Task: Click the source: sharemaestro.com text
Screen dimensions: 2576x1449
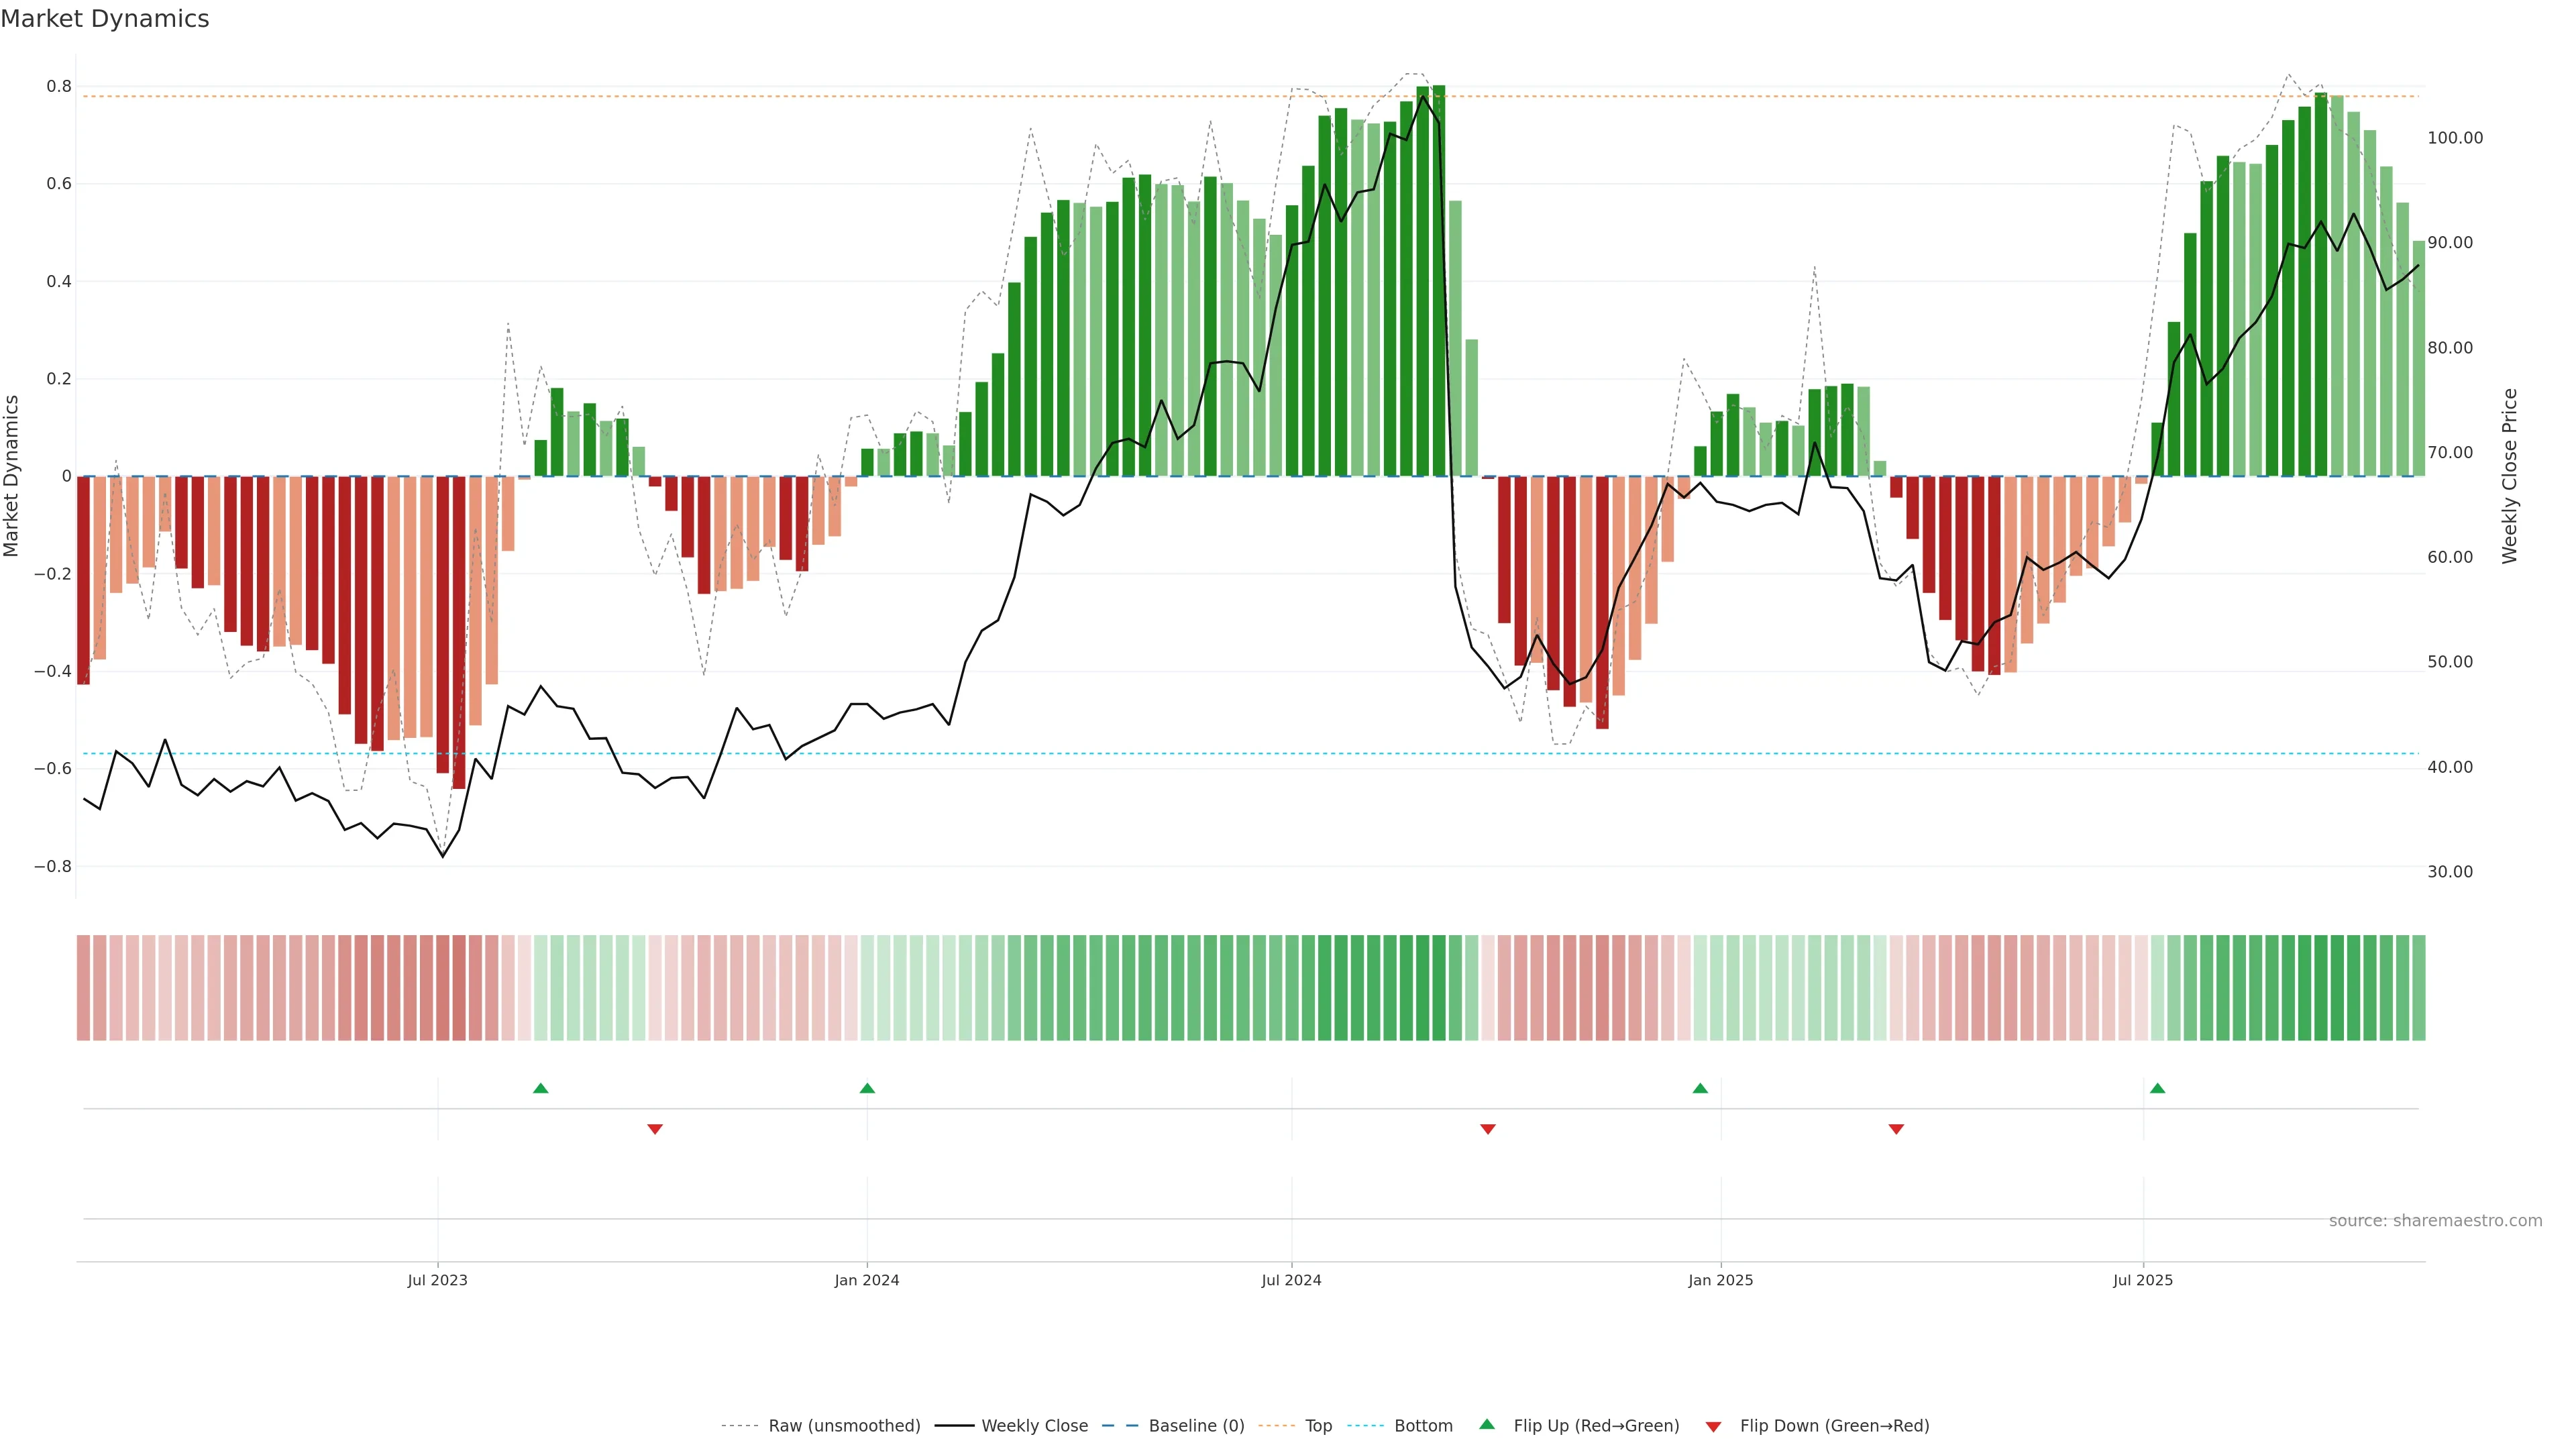Action: click(2435, 1221)
